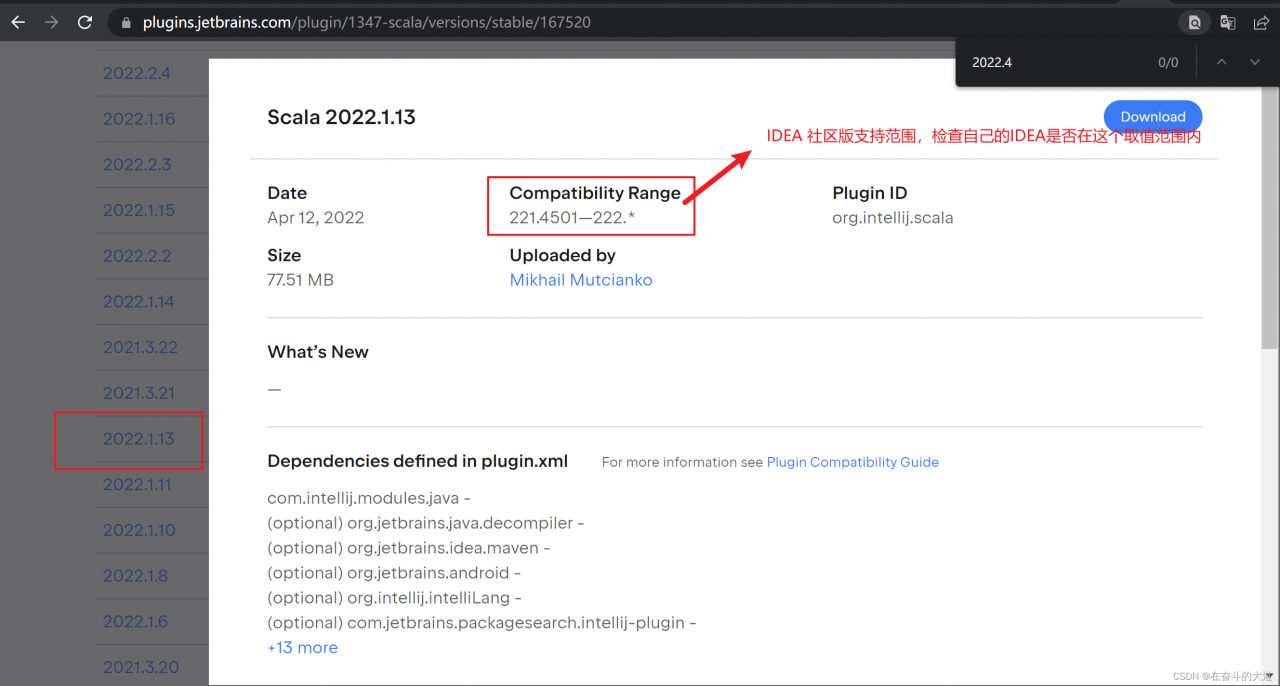Click the padlock site info icon
Image resolution: width=1280 pixels, height=686 pixels.
tap(126, 22)
